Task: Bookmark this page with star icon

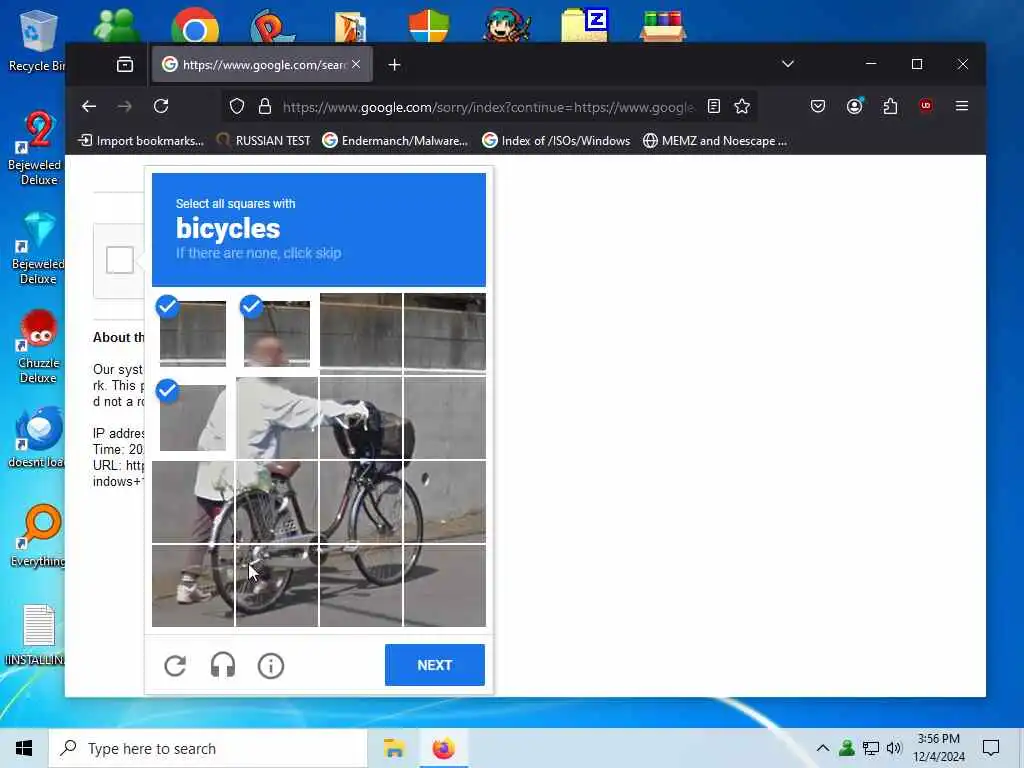Action: (x=742, y=106)
